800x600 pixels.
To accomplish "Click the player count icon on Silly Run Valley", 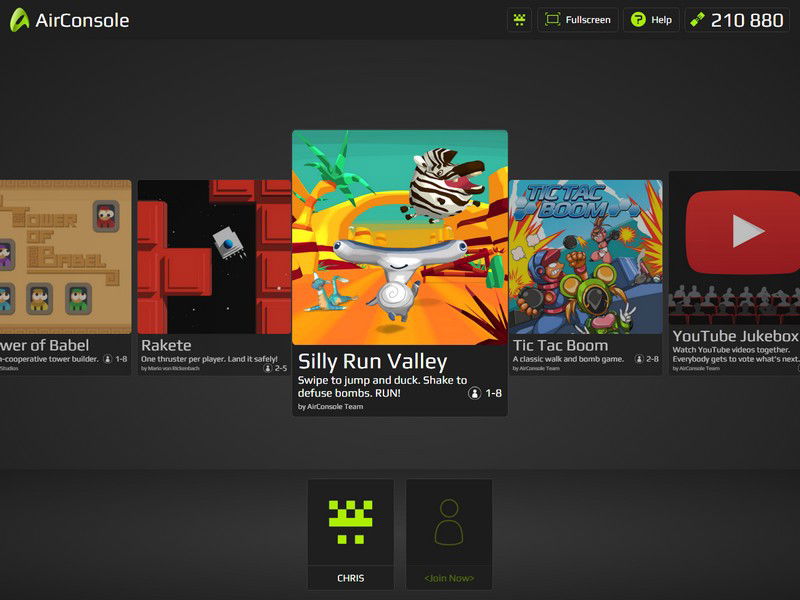I will click(x=474, y=393).
